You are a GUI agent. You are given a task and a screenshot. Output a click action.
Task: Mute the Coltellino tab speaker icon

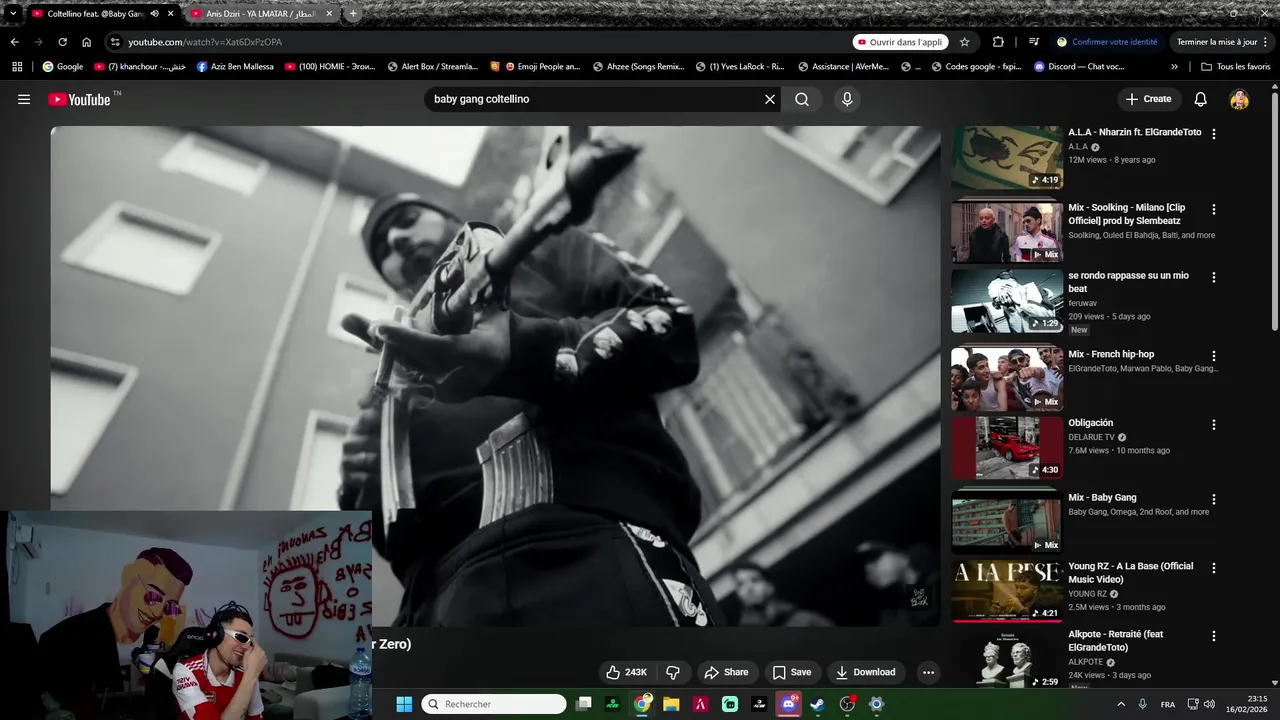pyautogui.click(x=154, y=14)
